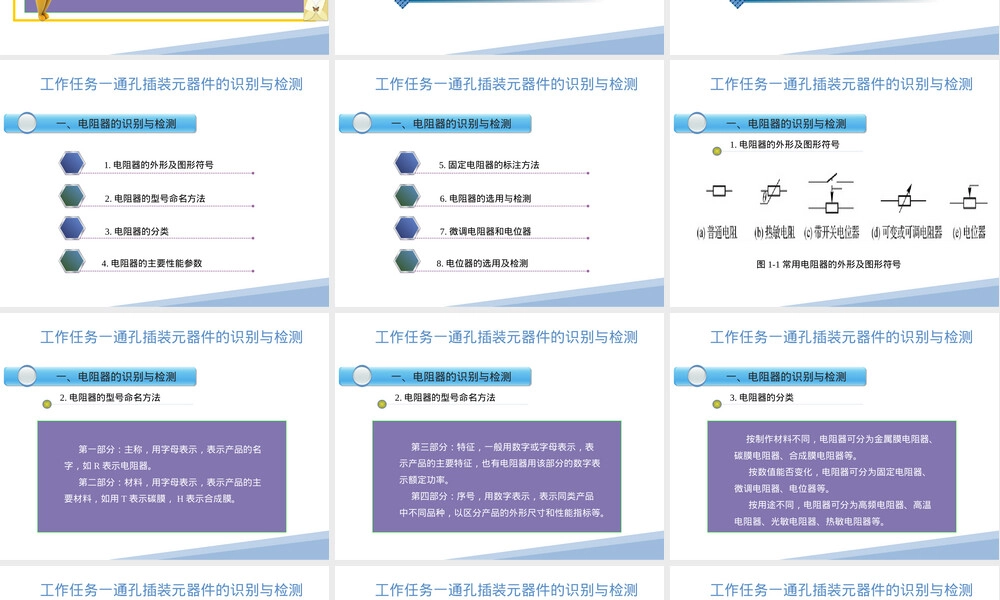This screenshot has height=600, width=1000.
Task: Click the purple text box starting 第一部分：主称
Action: click(x=162, y=476)
